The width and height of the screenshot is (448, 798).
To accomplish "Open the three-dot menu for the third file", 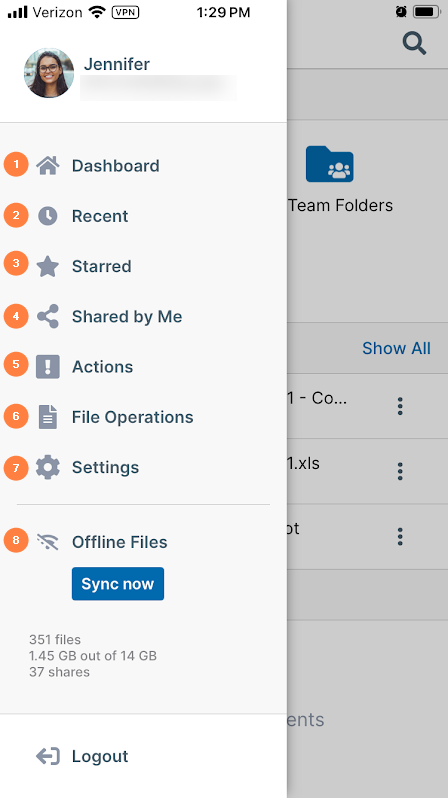I will tap(400, 536).
